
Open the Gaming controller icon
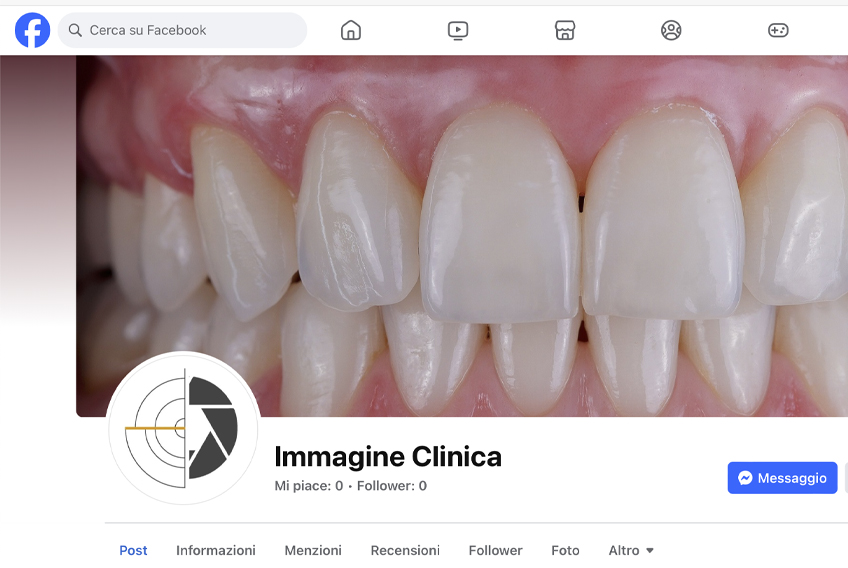tap(778, 30)
